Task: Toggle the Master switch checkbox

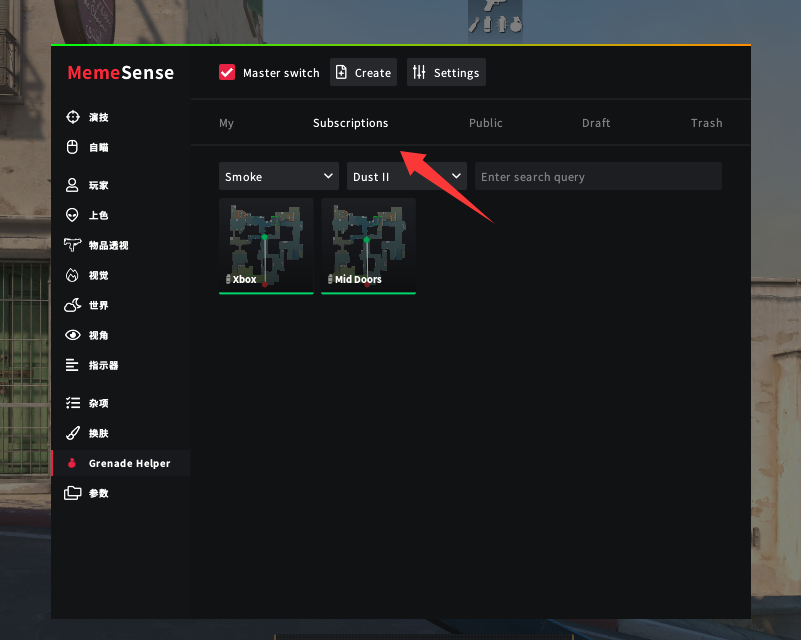Action: pyautogui.click(x=227, y=73)
